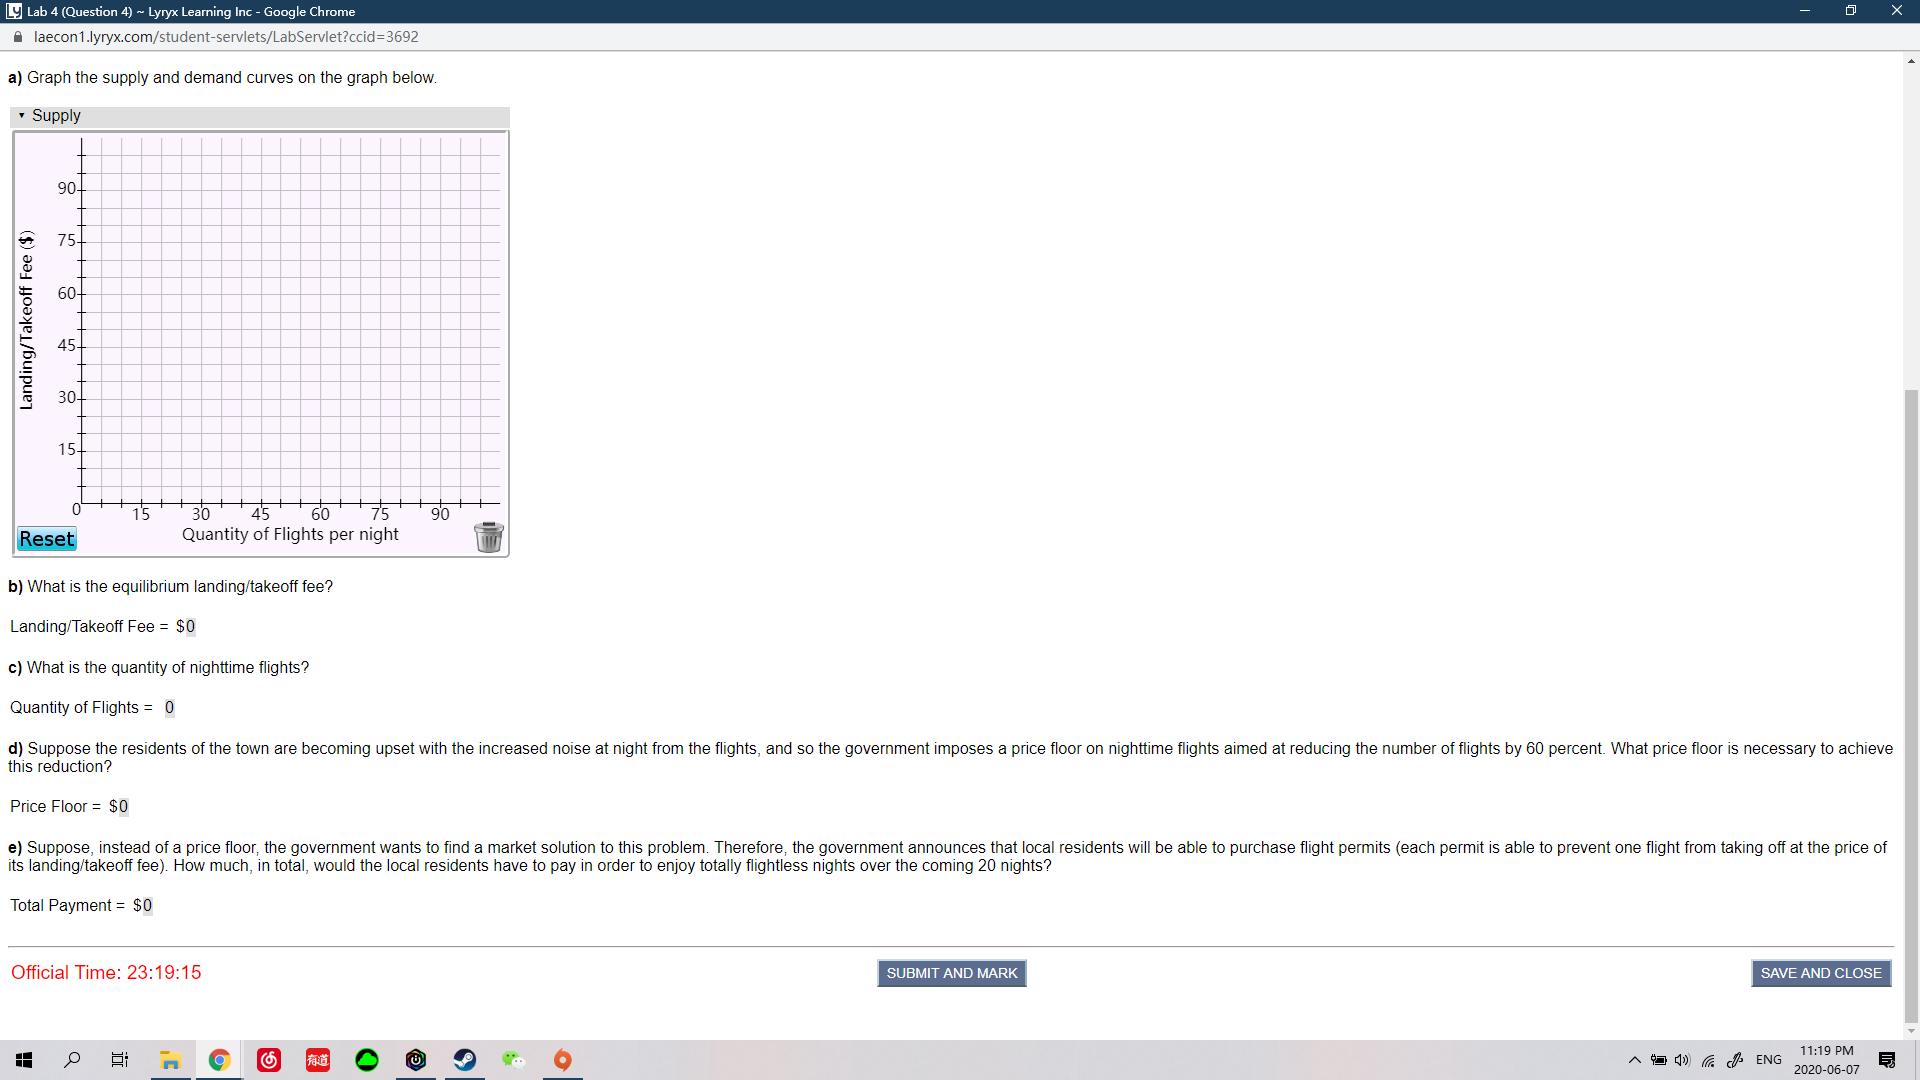
Task: Click the ENG language indicator
Action: (1768, 1060)
